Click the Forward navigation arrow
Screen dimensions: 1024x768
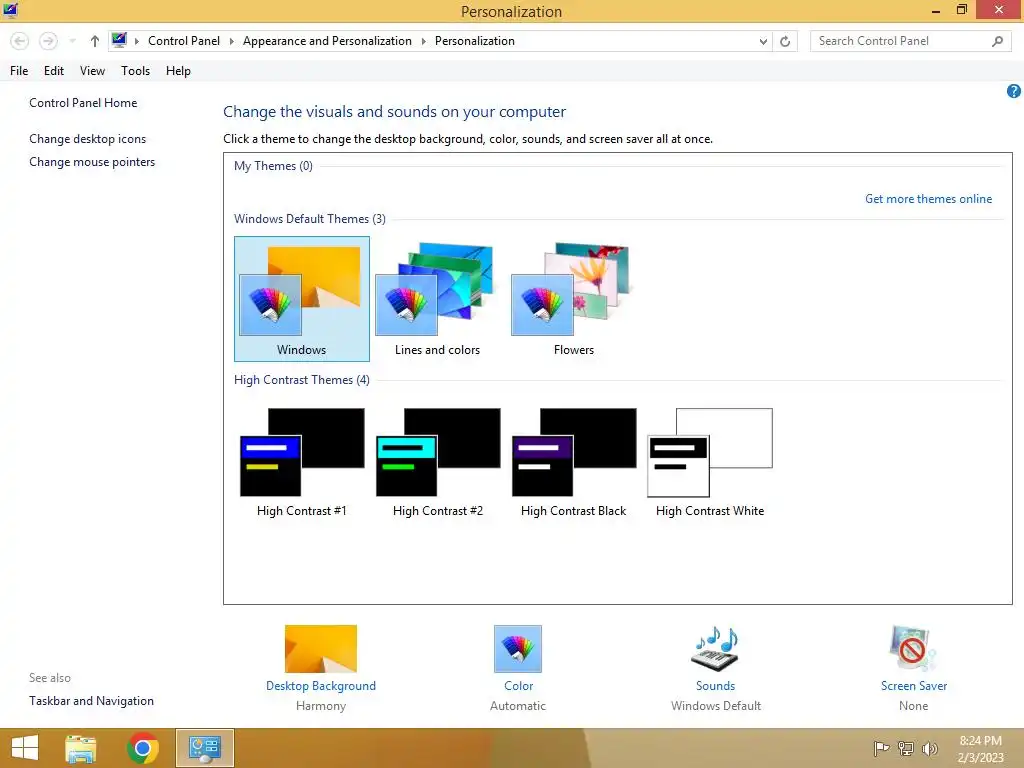tap(48, 41)
